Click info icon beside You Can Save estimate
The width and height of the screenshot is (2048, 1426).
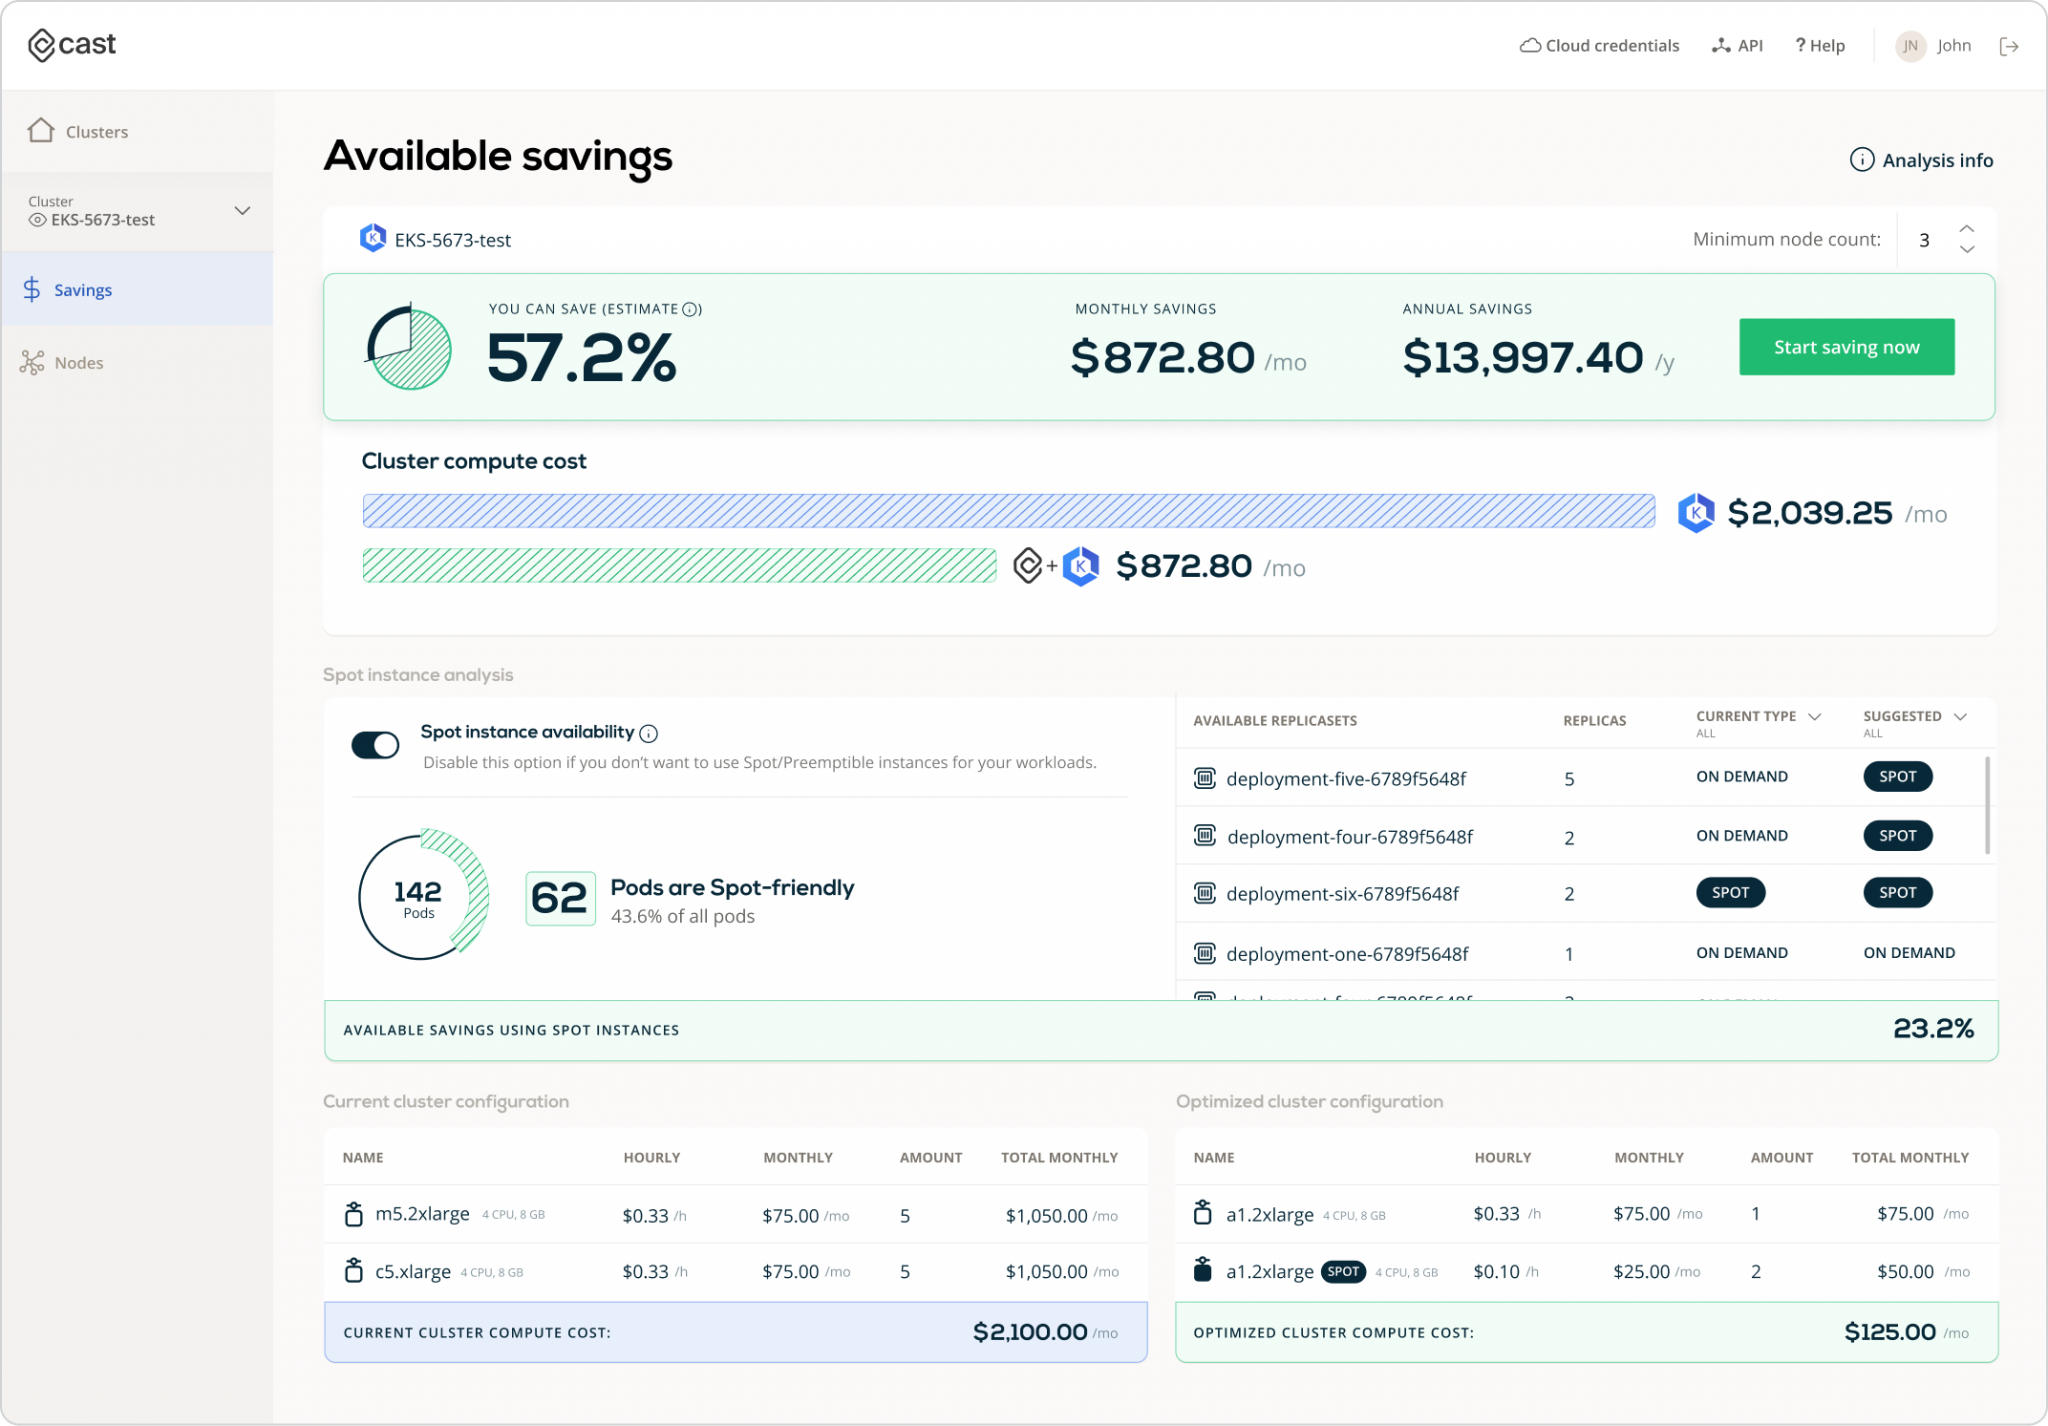click(690, 309)
